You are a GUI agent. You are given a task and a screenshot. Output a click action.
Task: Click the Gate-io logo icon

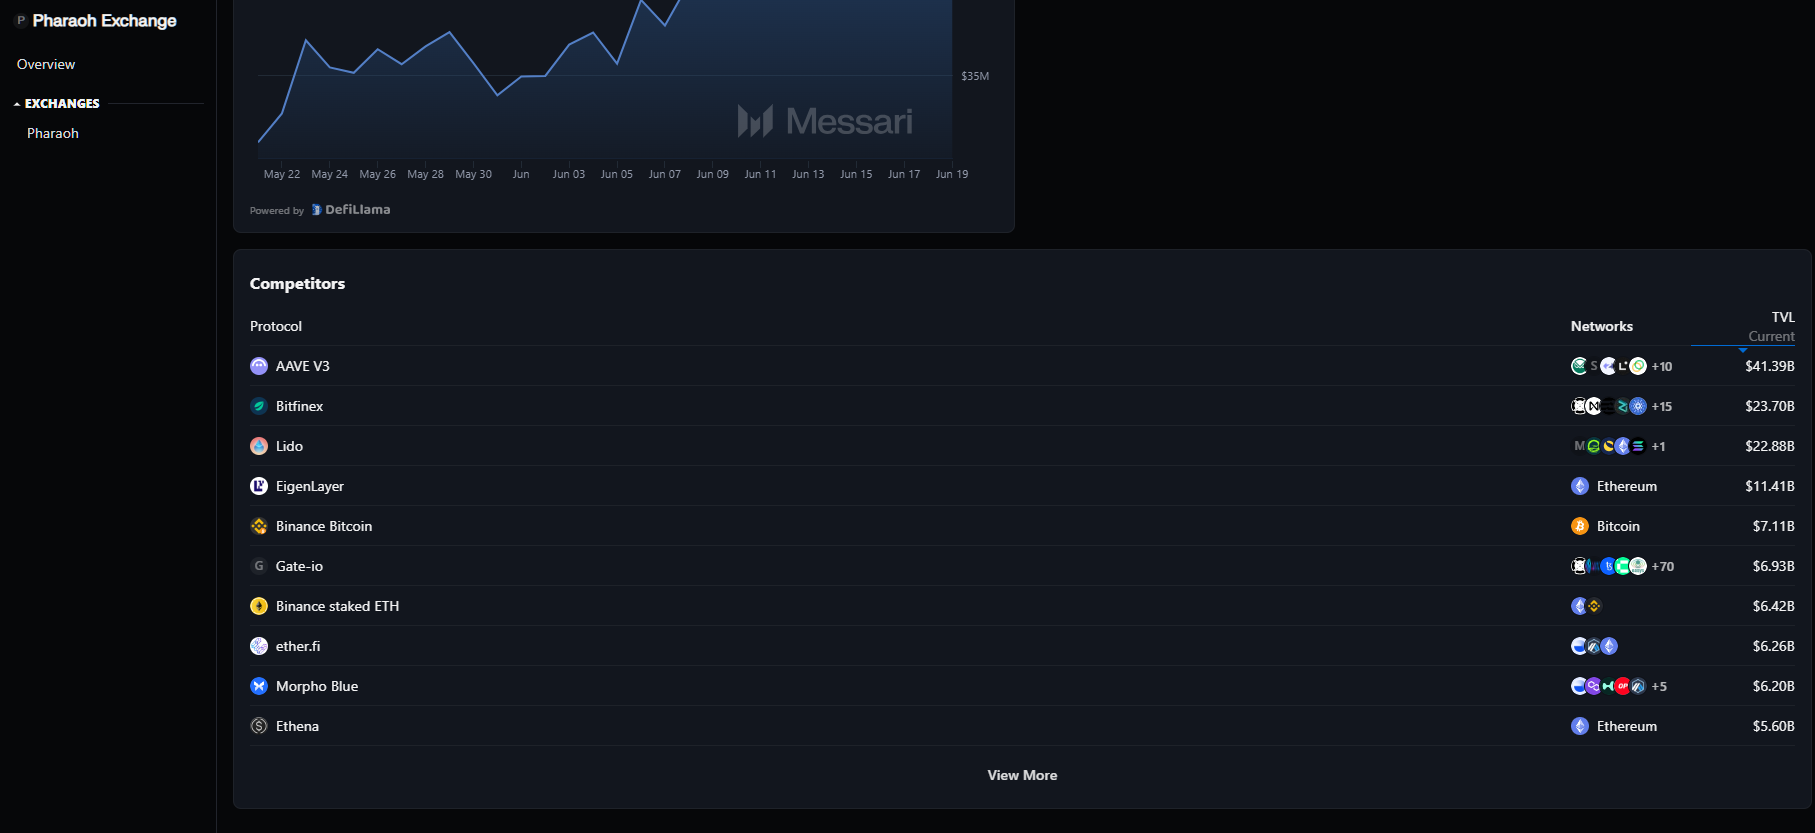pyautogui.click(x=259, y=566)
